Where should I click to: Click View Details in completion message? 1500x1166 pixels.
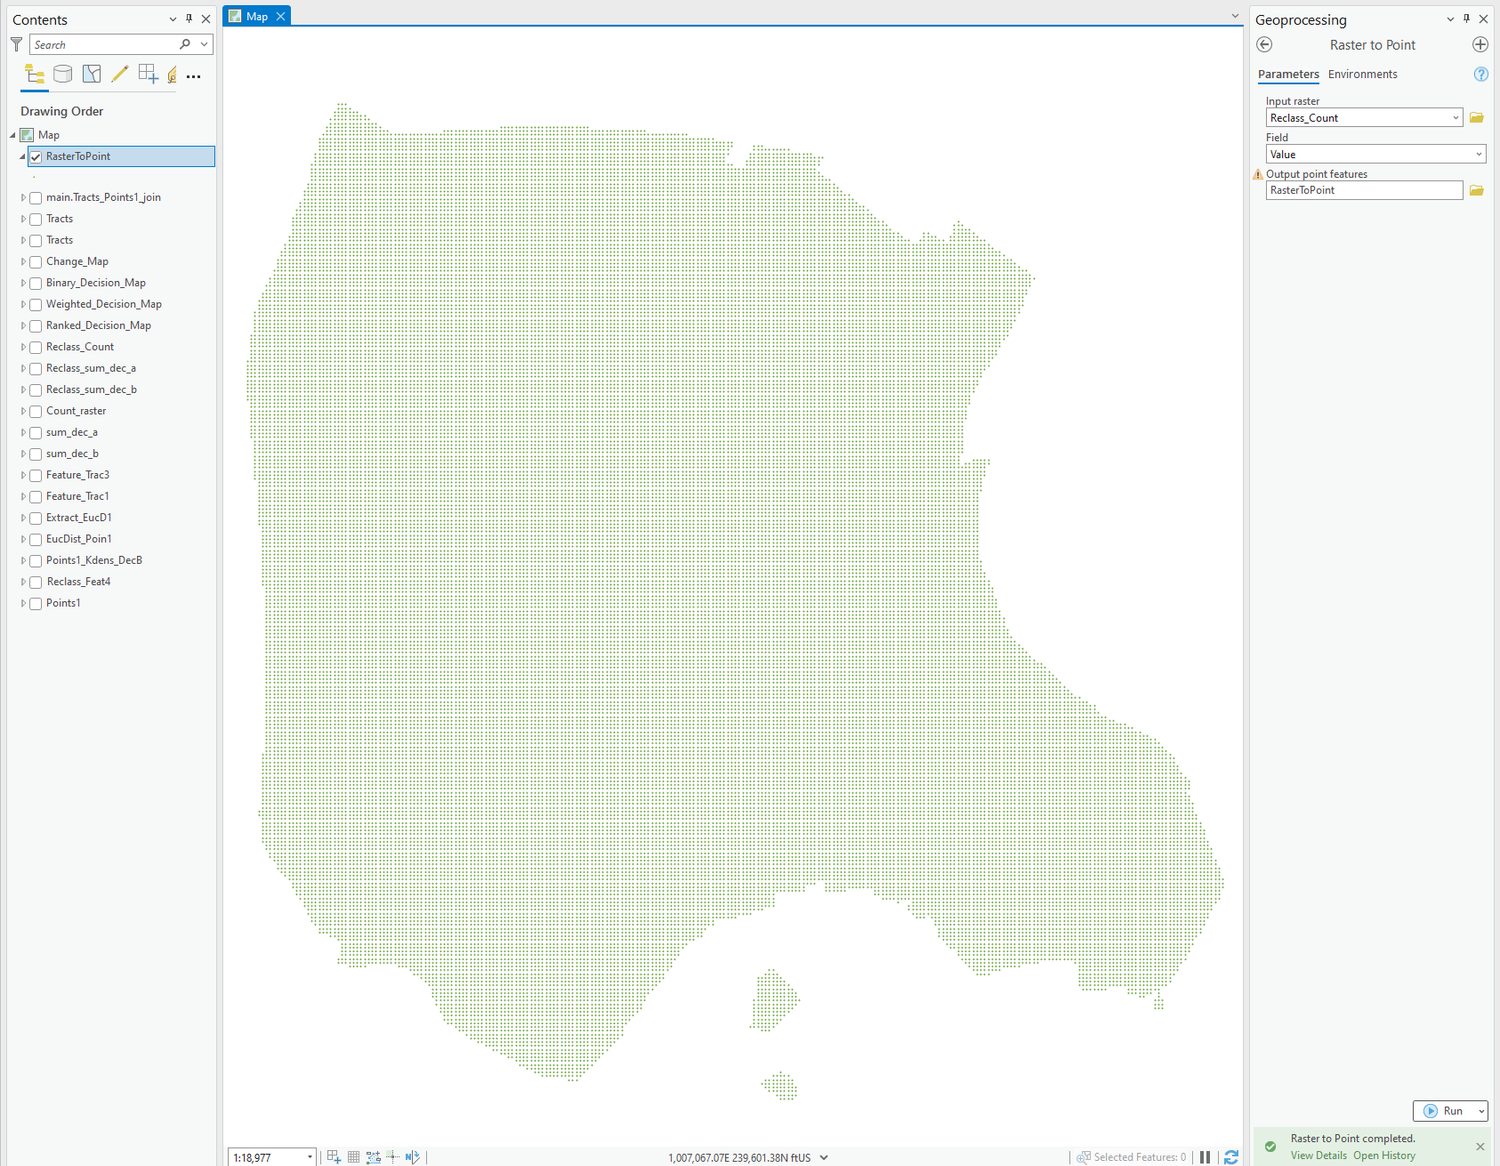click(x=1318, y=1155)
